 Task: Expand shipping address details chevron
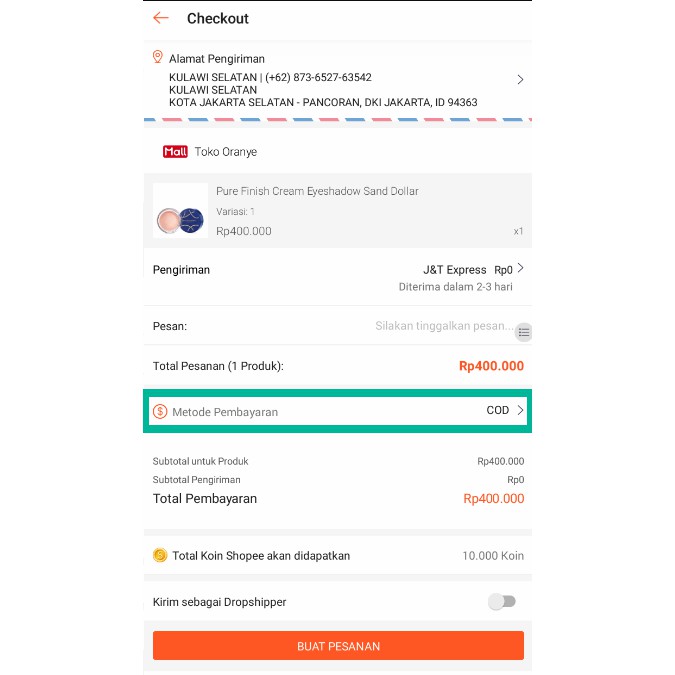tap(520, 80)
